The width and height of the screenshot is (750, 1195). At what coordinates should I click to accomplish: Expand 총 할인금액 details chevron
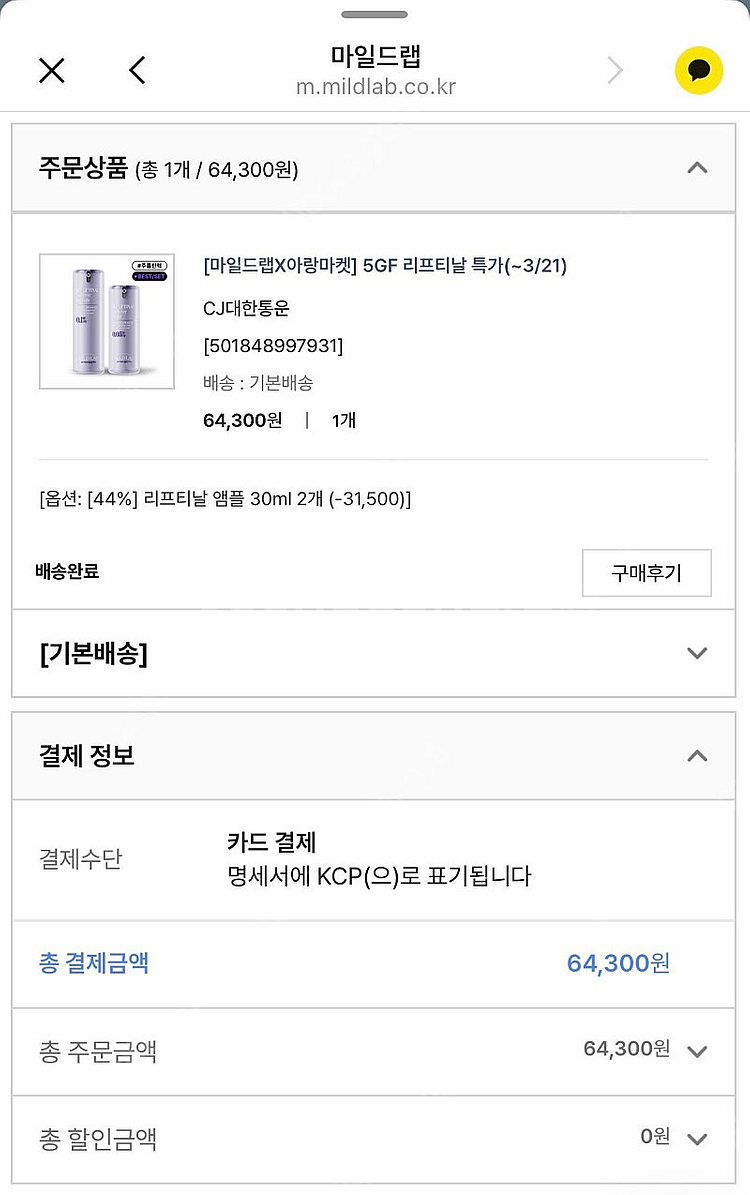pyautogui.click(x=697, y=1139)
